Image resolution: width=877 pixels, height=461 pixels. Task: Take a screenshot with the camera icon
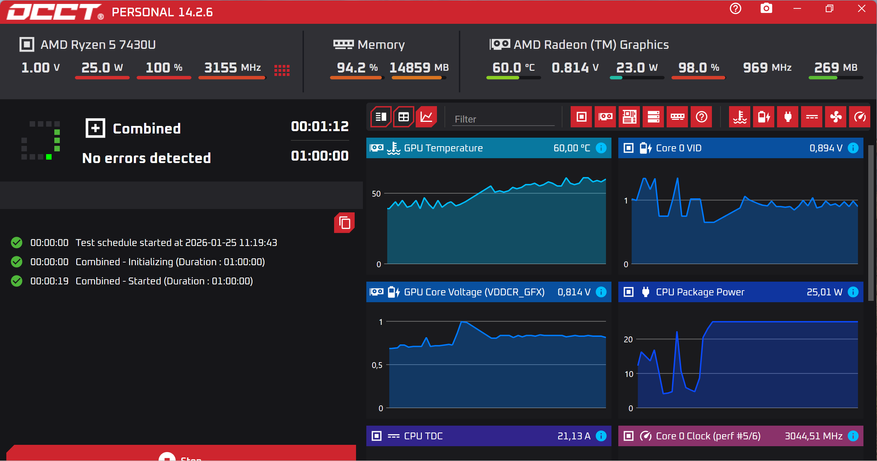766,9
